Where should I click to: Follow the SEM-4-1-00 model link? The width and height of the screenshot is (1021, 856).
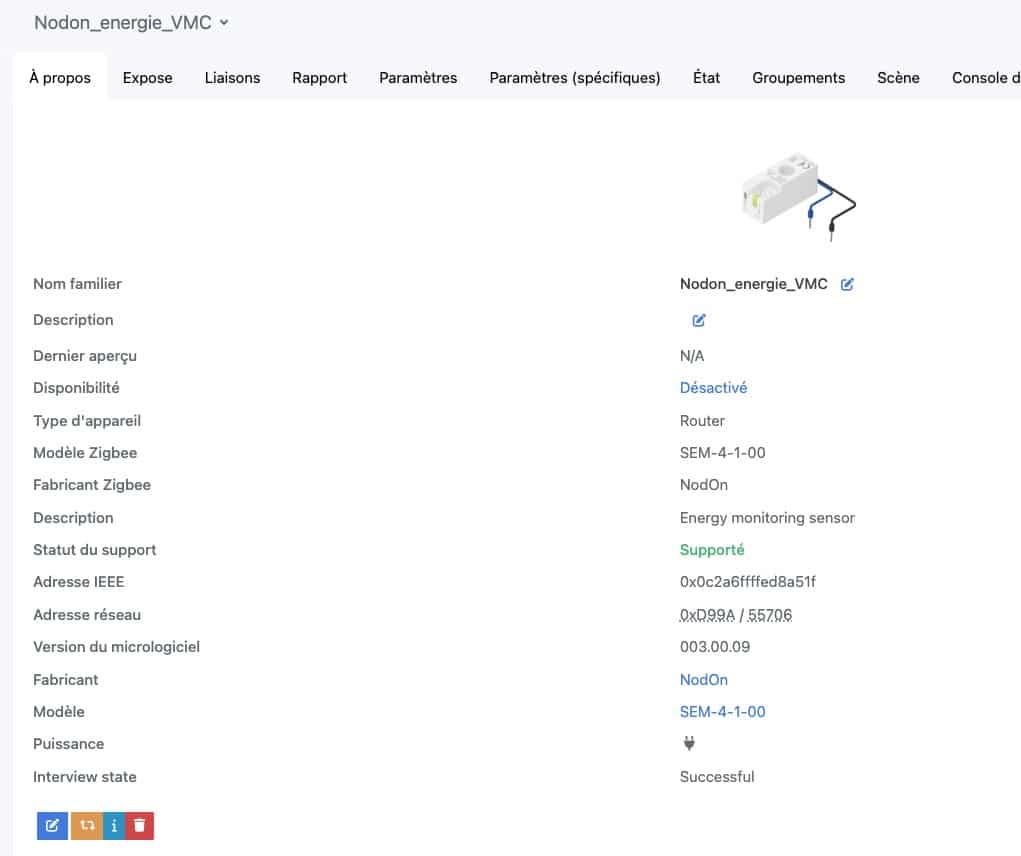pyautogui.click(x=723, y=711)
